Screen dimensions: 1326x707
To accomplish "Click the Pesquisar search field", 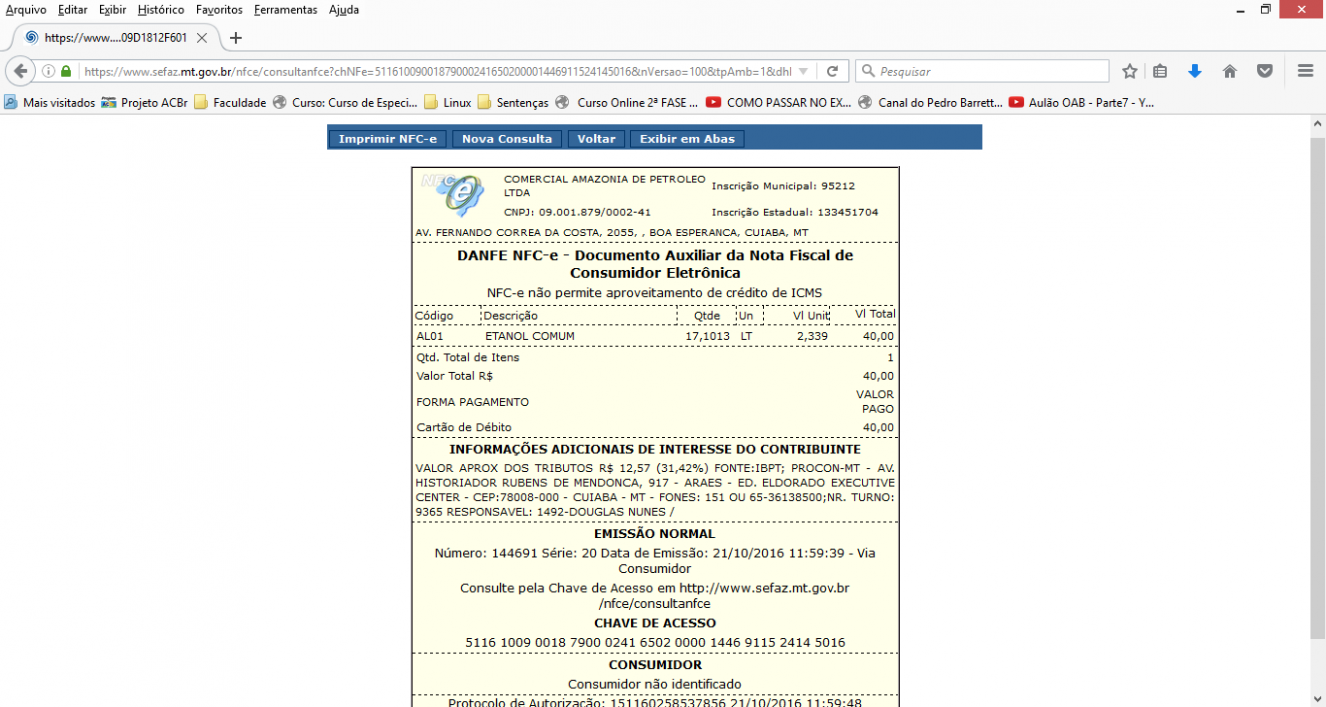I will pos(982,71).
